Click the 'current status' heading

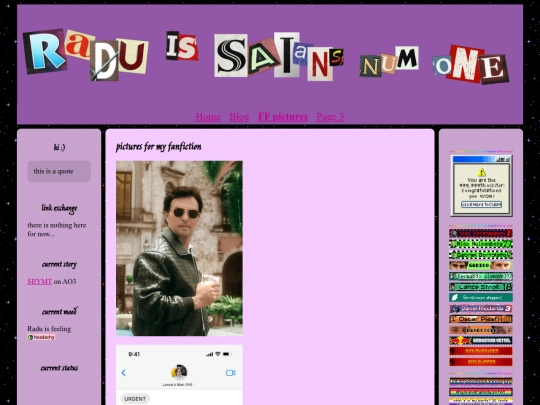59,368
